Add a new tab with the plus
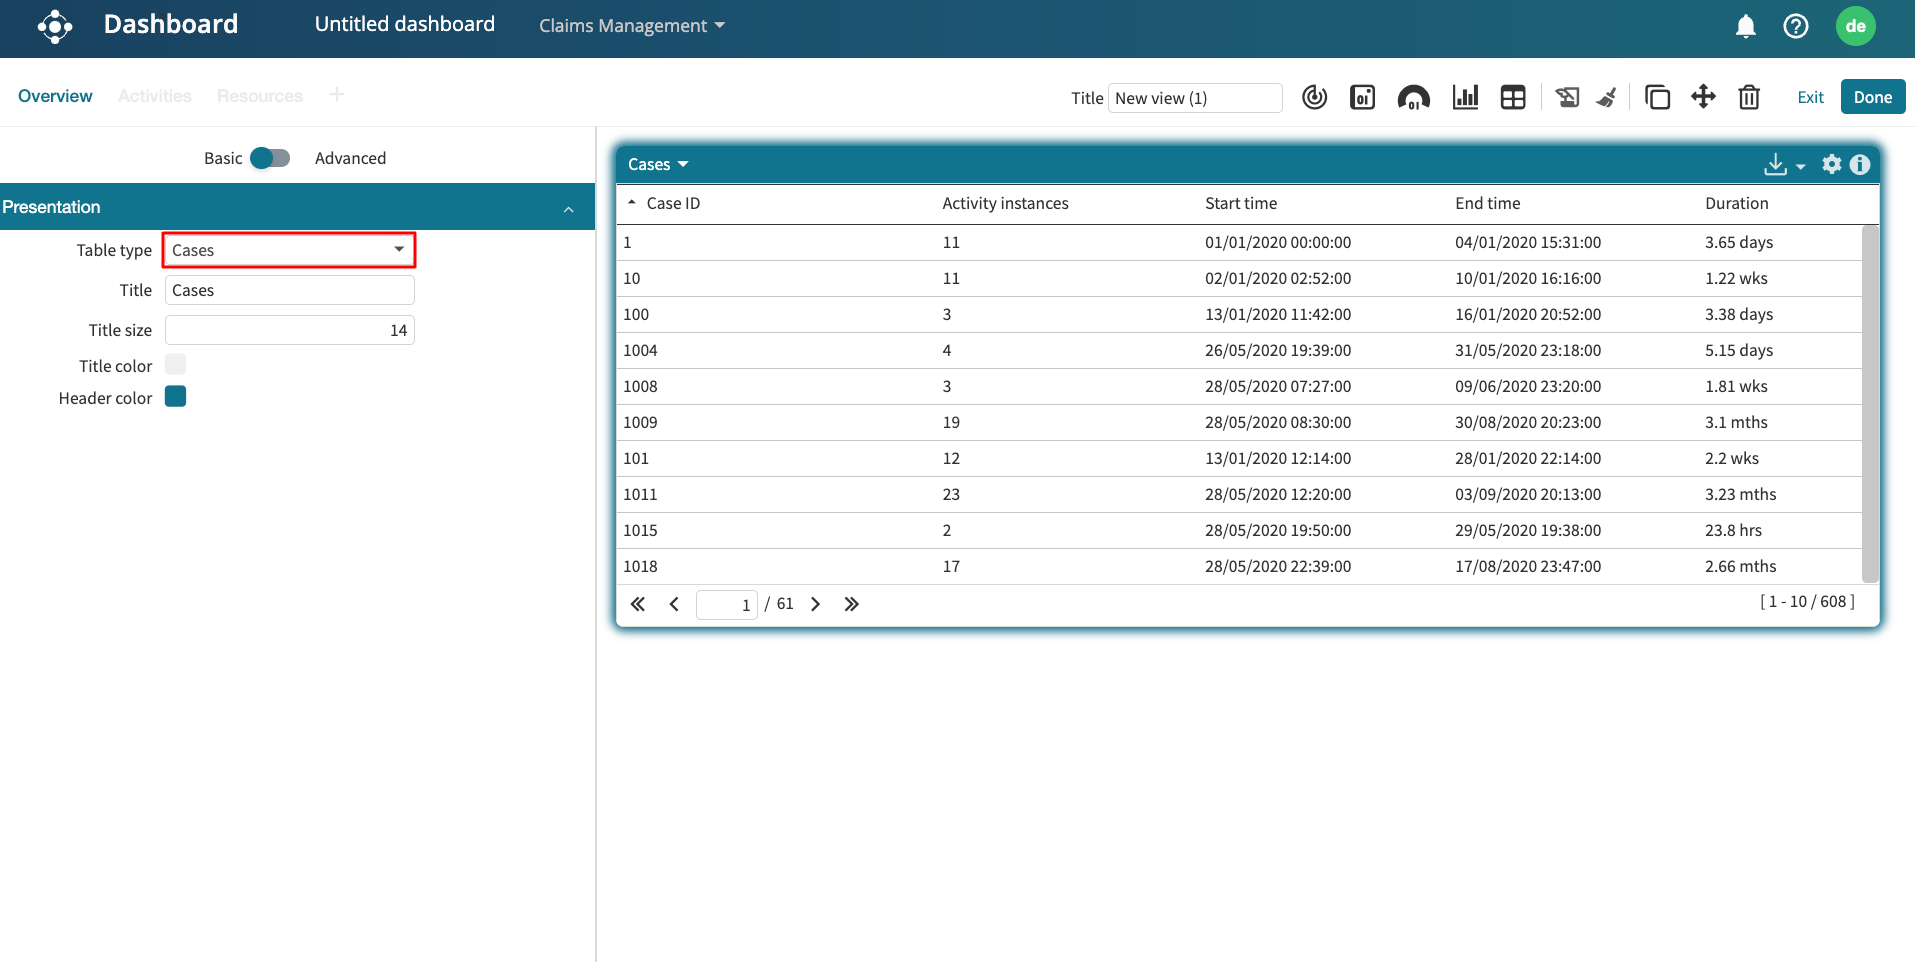 [337, 95]
